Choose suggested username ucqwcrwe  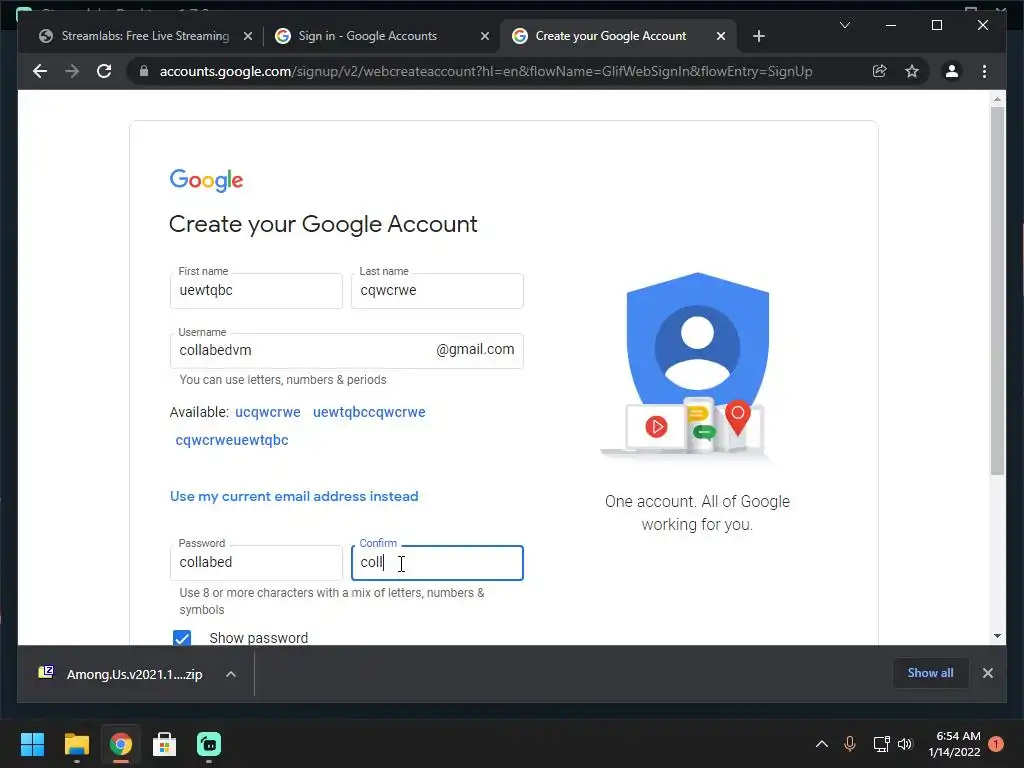pos(268,412)
